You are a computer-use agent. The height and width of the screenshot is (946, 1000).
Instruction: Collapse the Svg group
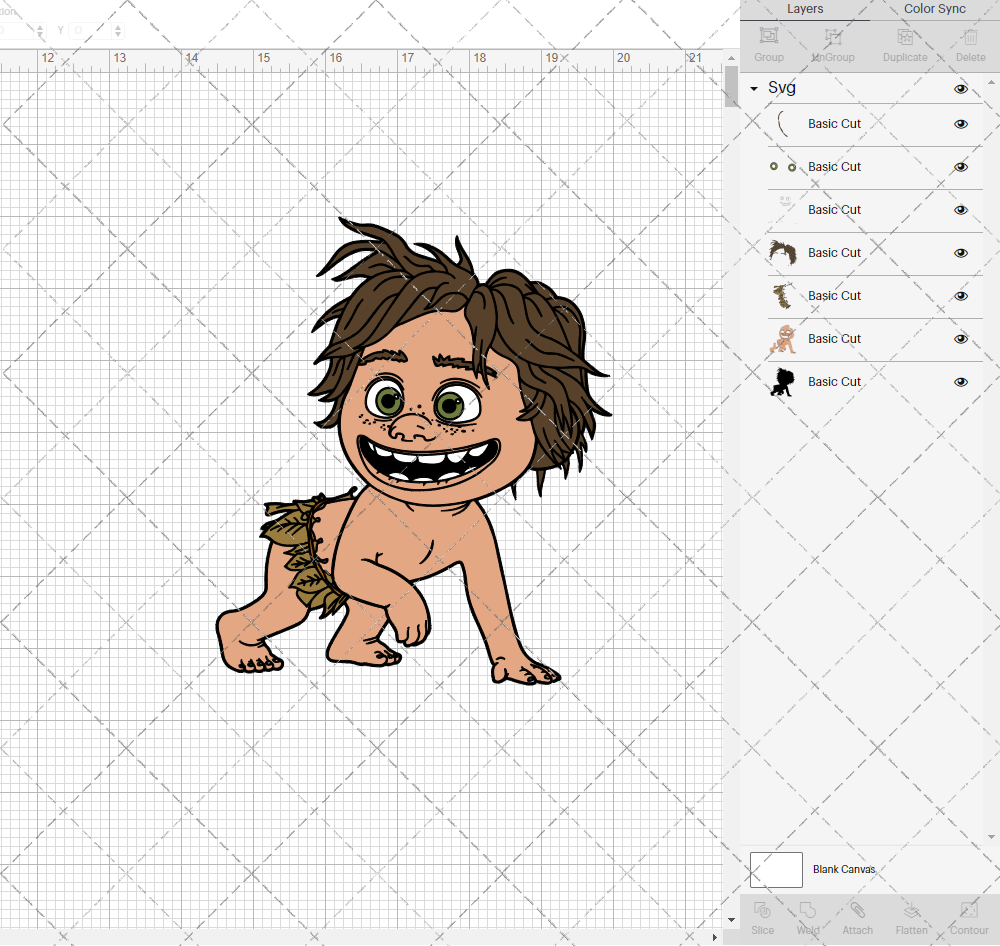(x=754, y=89)
